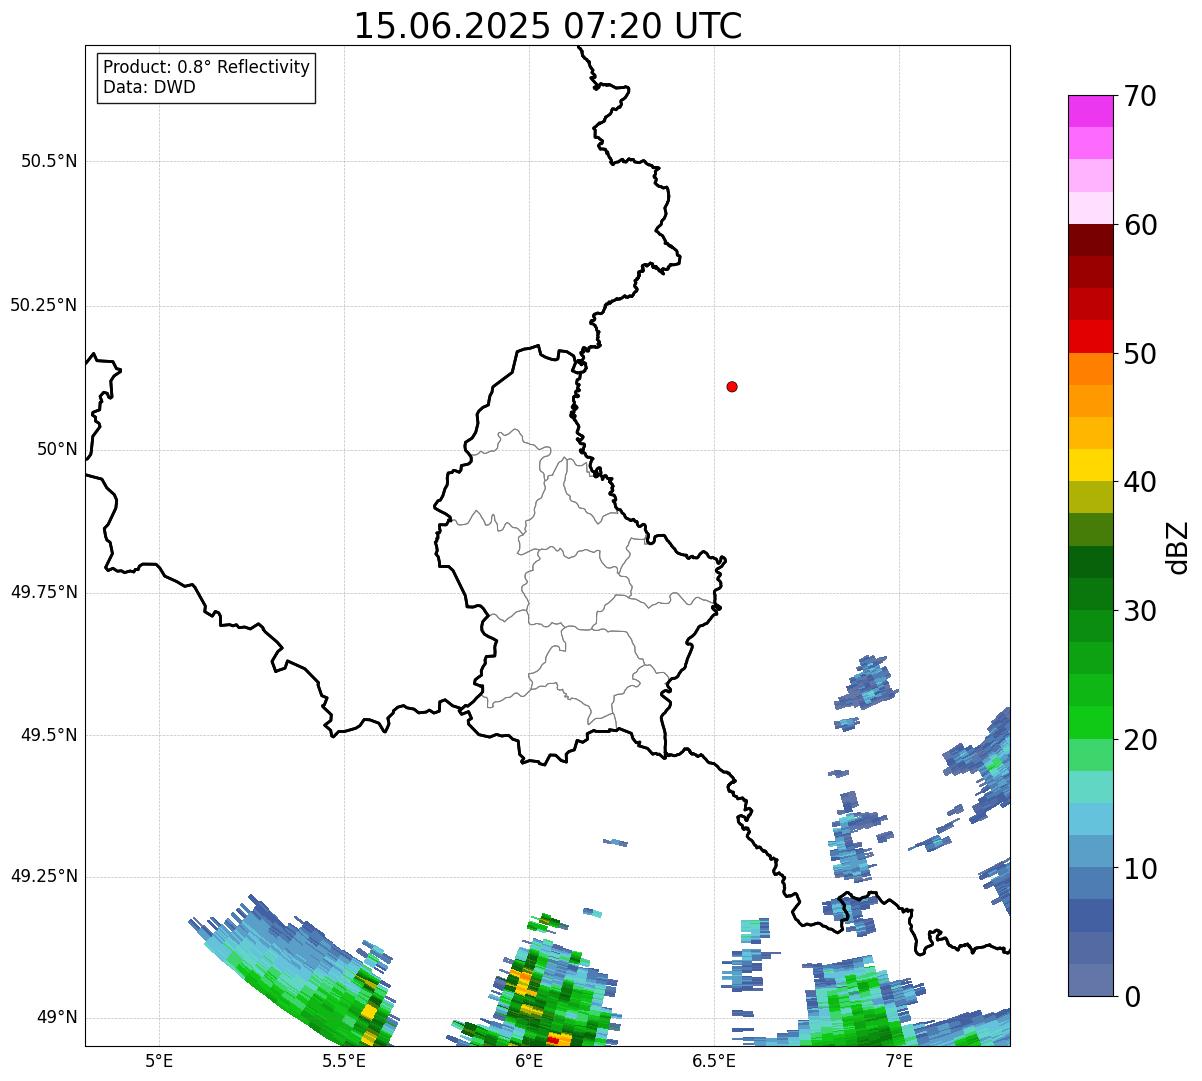
Task: Click the 49.75°N latitude label
Action: coord(43,592)
